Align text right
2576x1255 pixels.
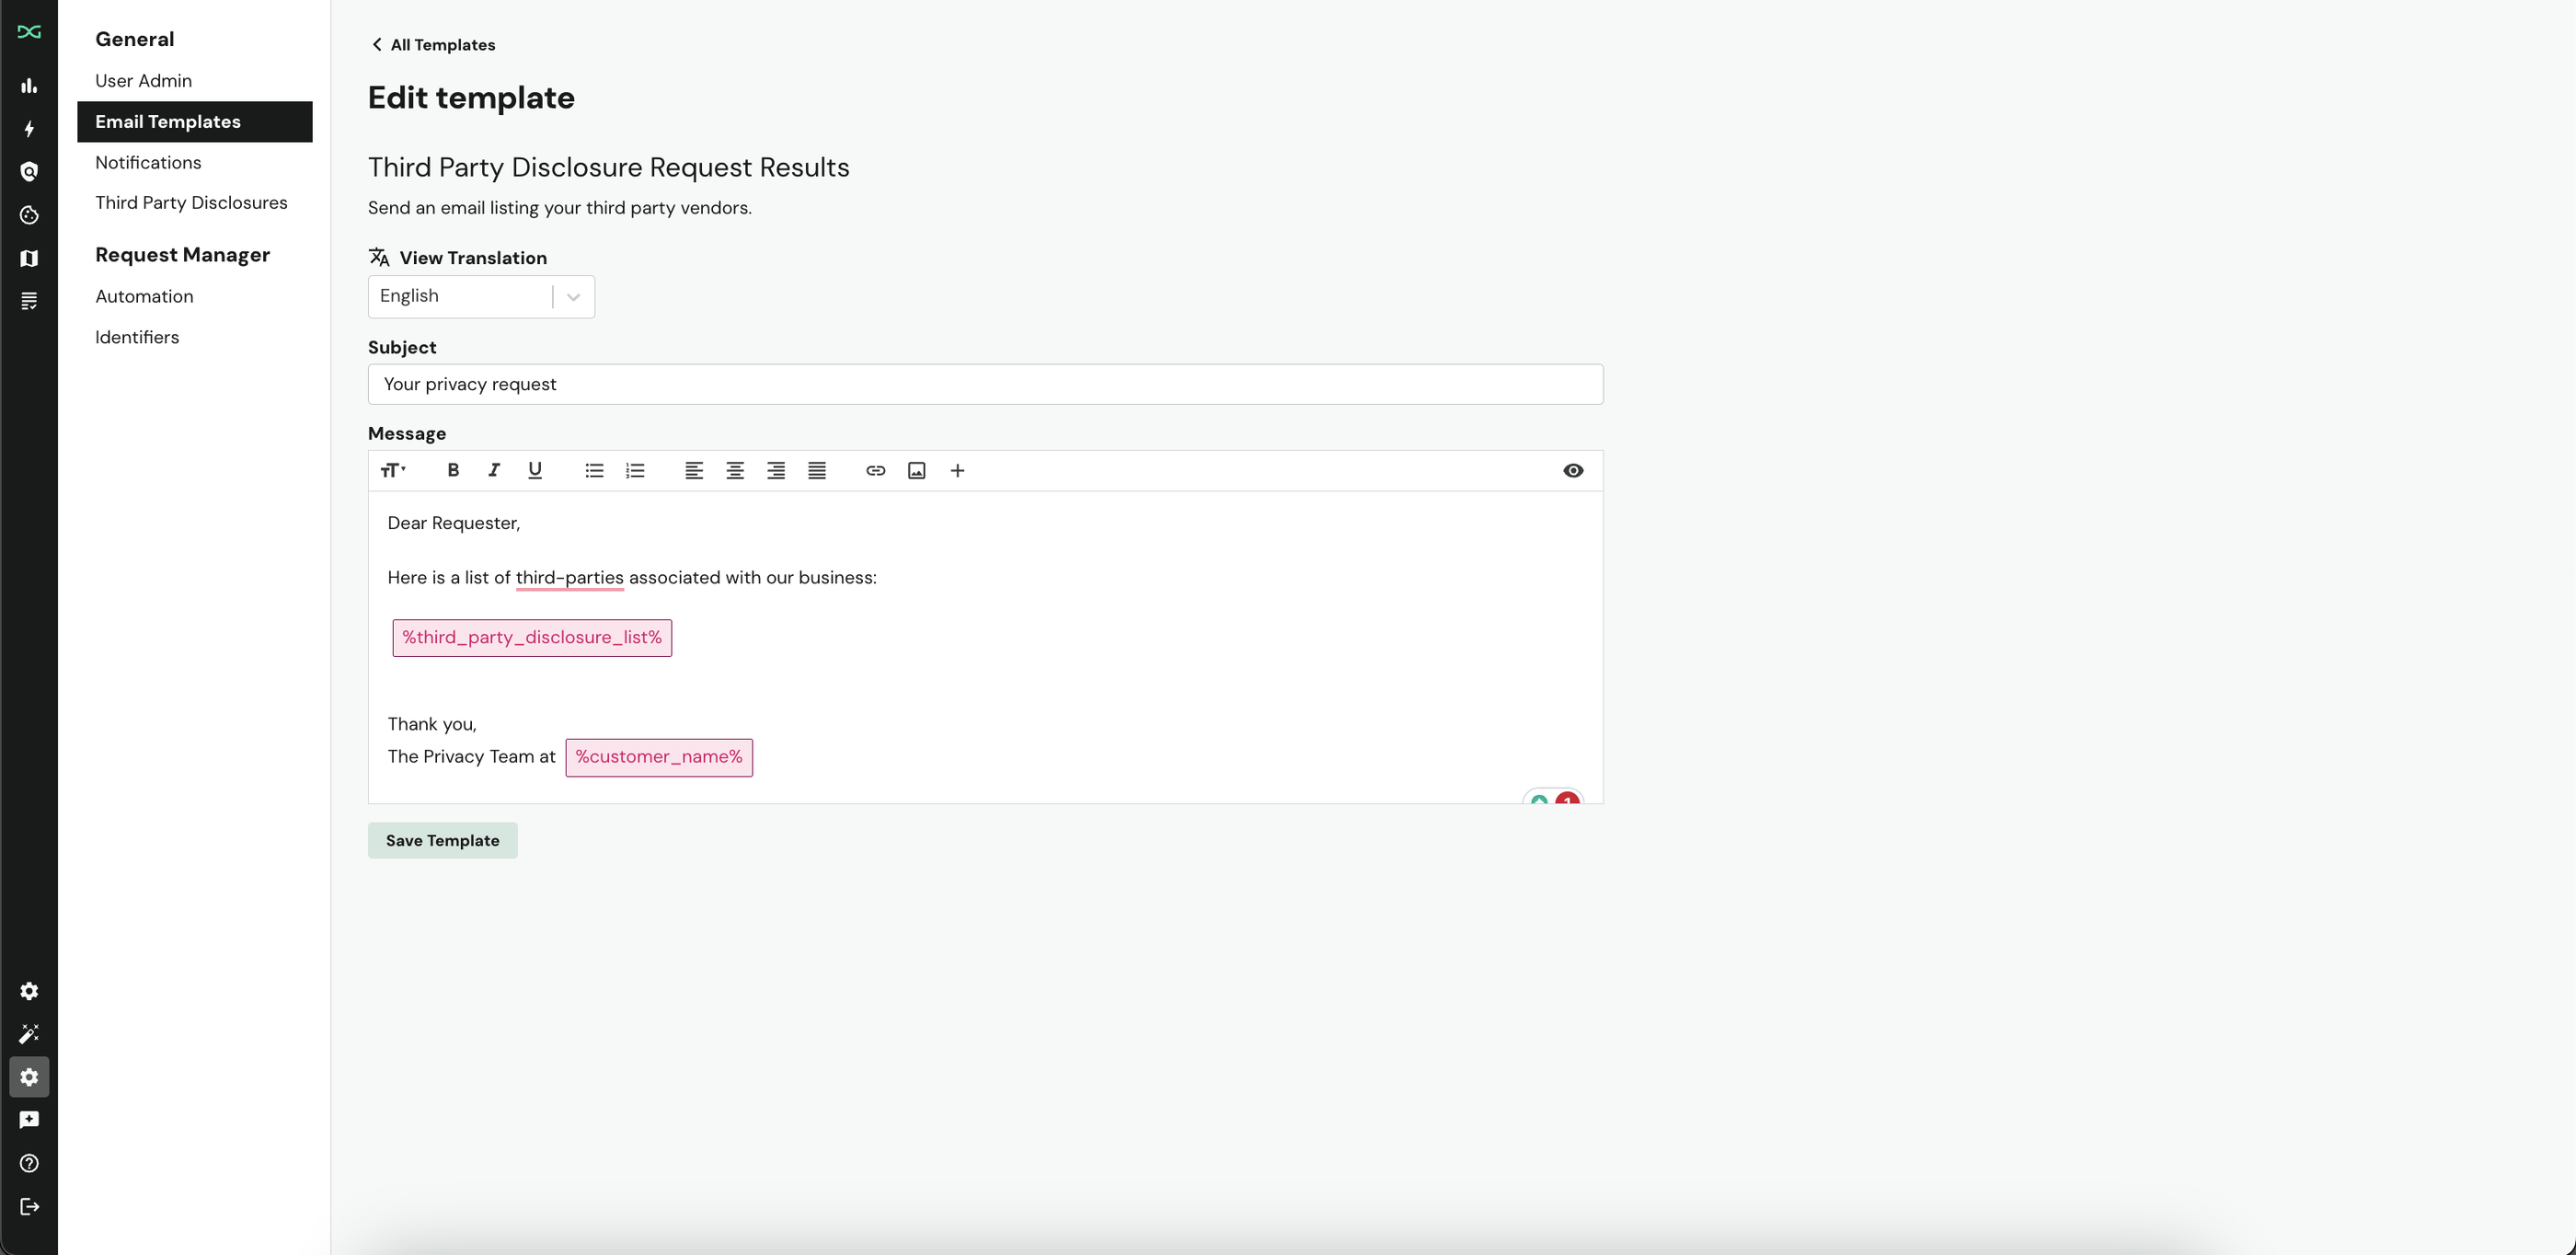pos(776,470)
